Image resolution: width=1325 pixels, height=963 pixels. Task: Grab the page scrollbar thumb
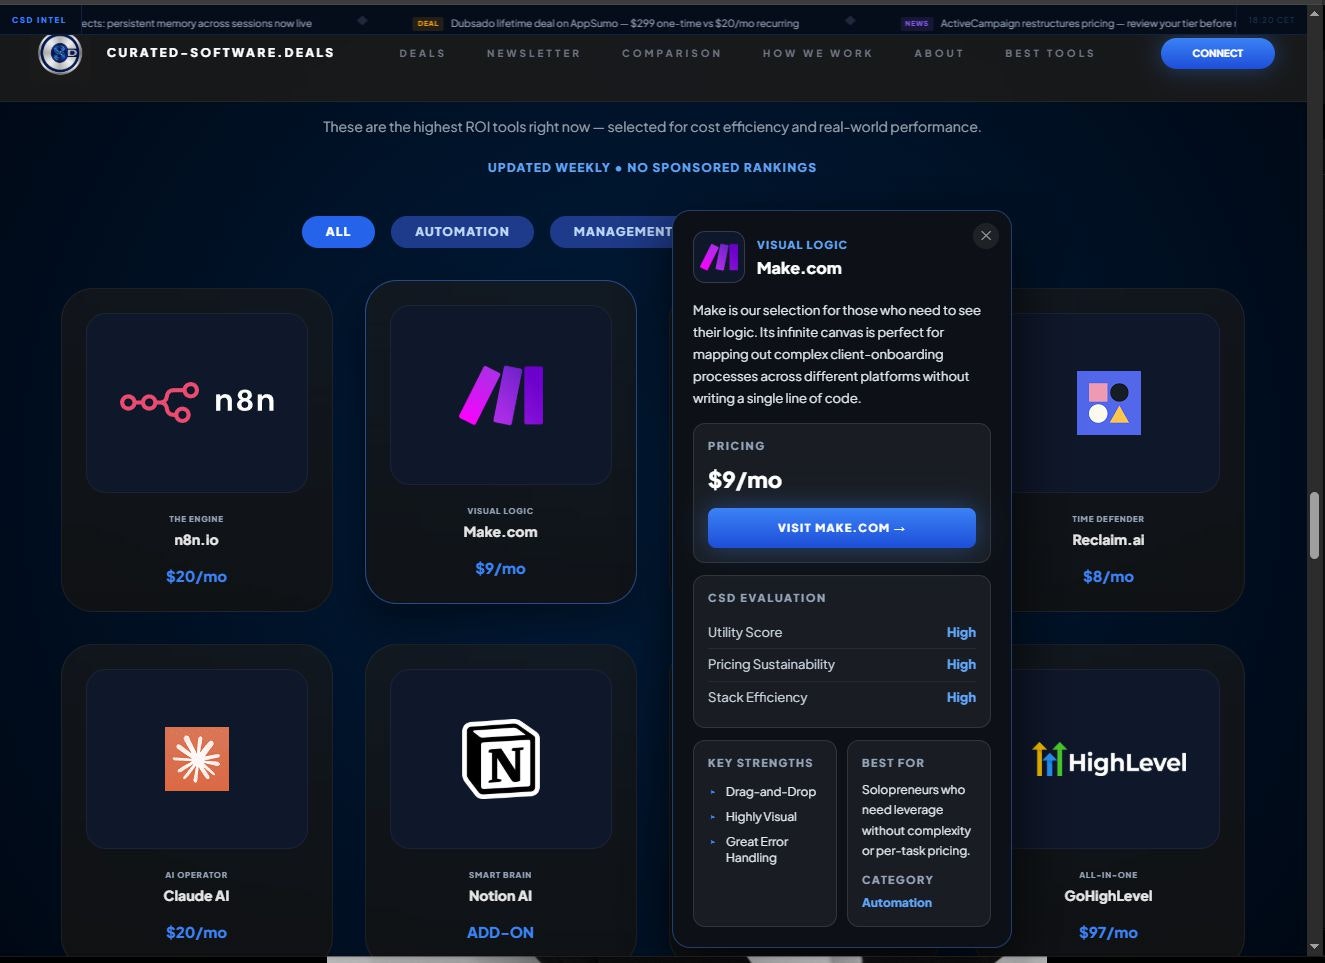coord(1314,525)
